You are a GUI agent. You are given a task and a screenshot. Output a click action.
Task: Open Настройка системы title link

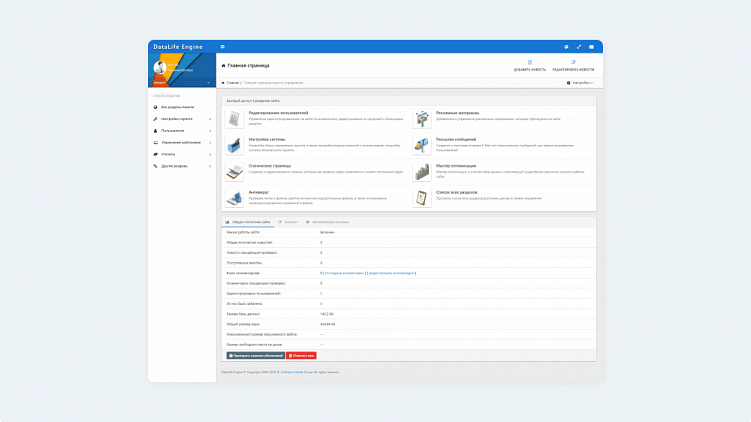(x=267, y=139)
